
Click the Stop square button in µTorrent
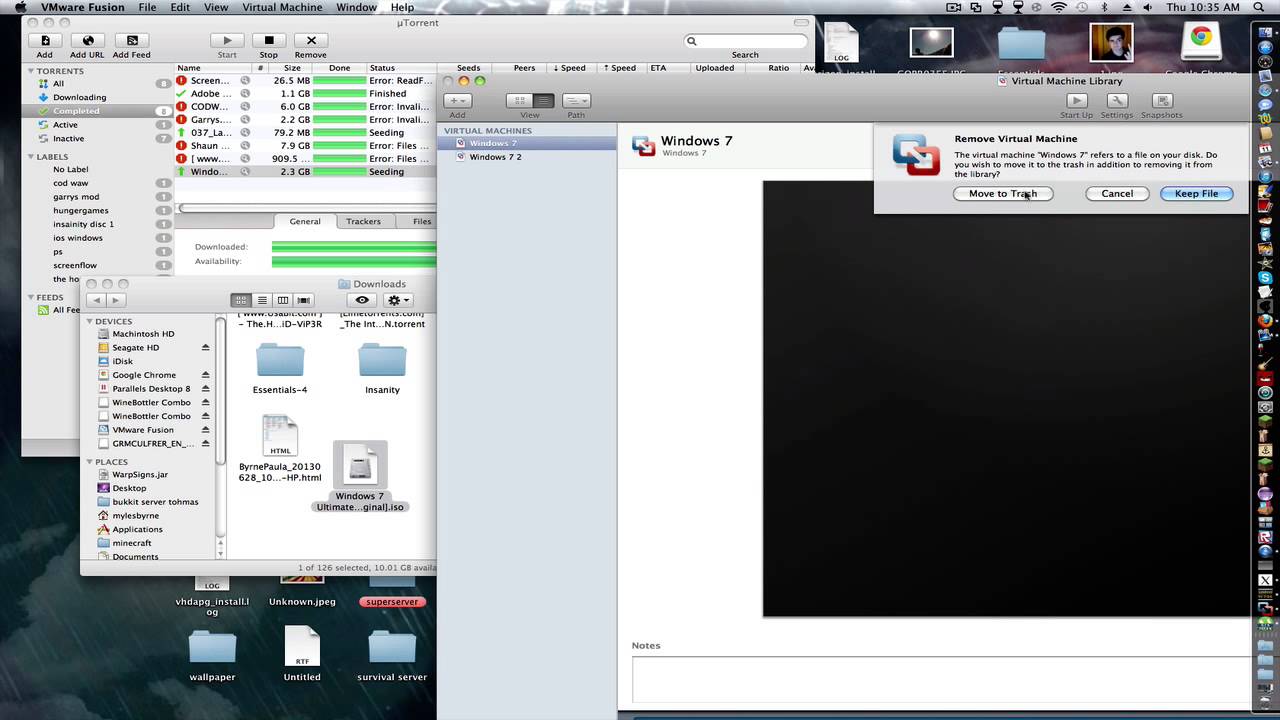[x=269, y=41]
